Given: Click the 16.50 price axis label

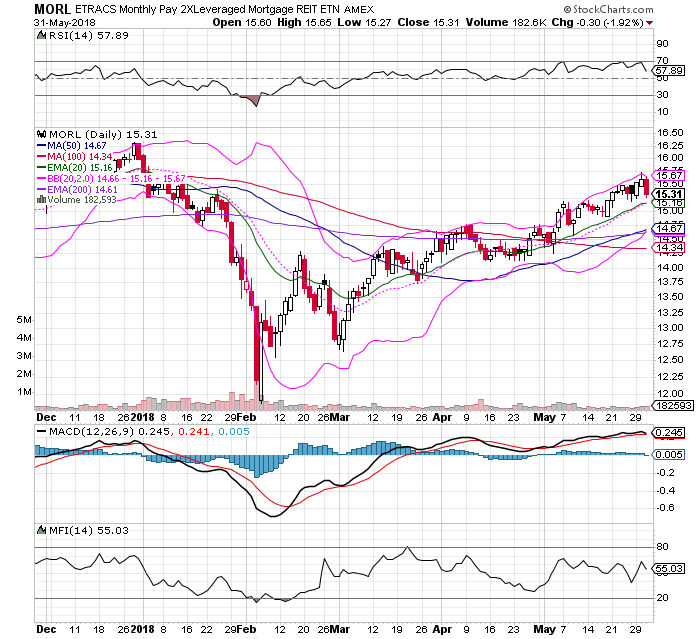Looking at the screenshot, I should click(670, 133).
